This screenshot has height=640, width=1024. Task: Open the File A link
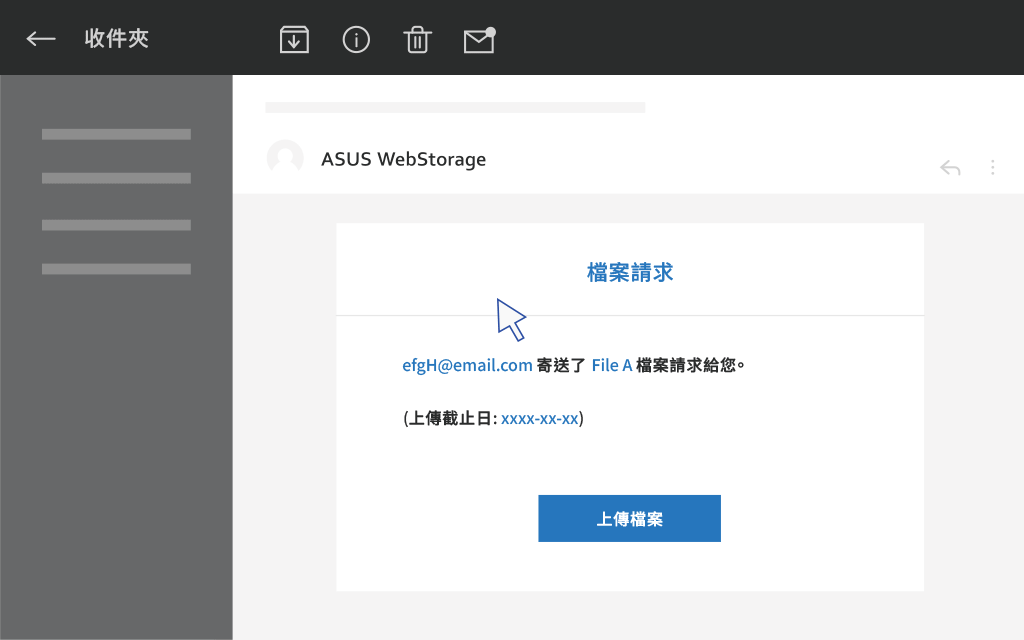(612, 365)
